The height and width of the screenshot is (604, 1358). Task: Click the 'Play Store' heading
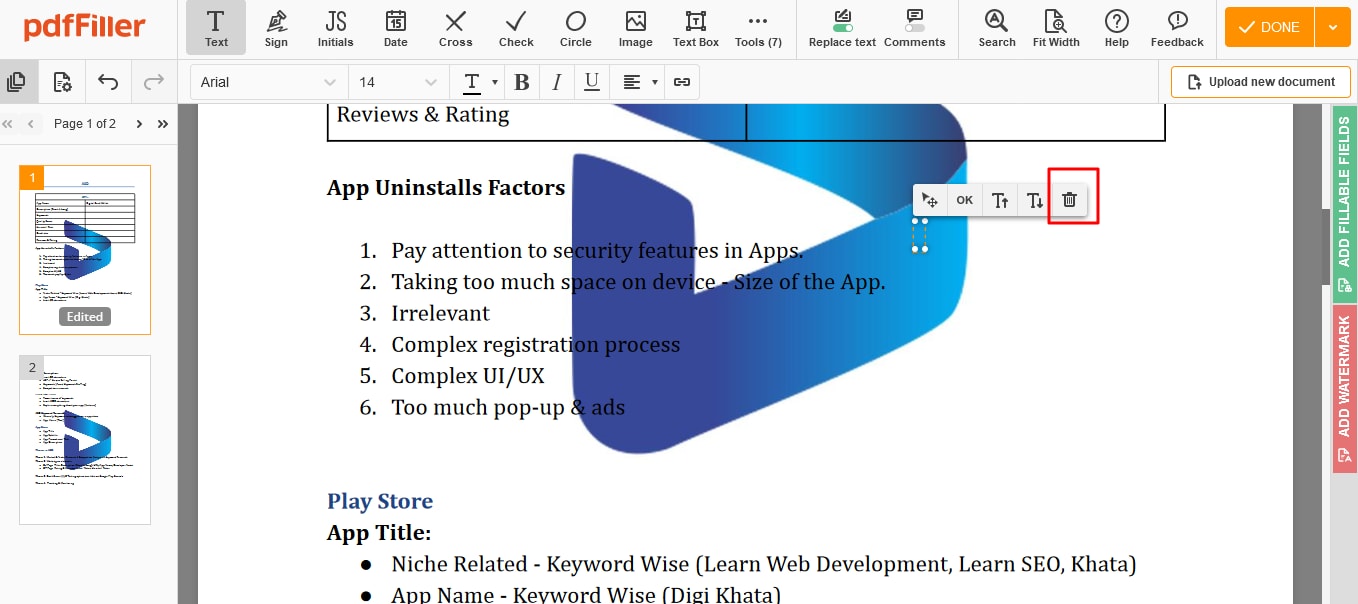[x=380, y=501]
